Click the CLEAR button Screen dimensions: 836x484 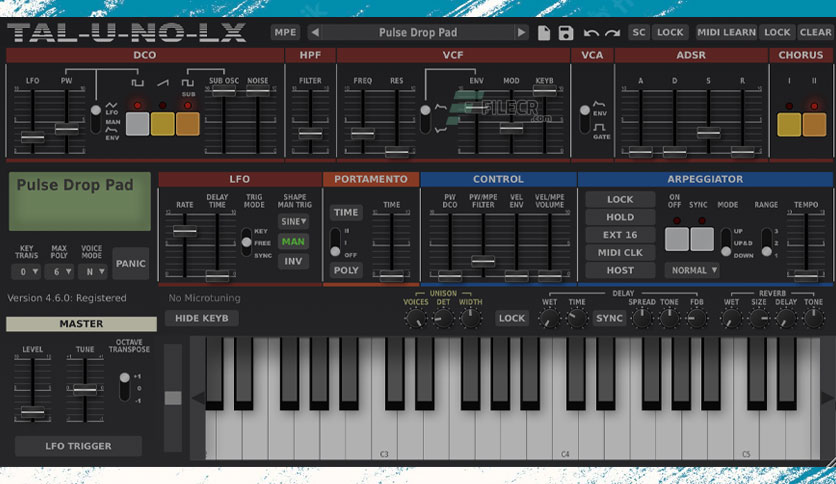(815, 33)
